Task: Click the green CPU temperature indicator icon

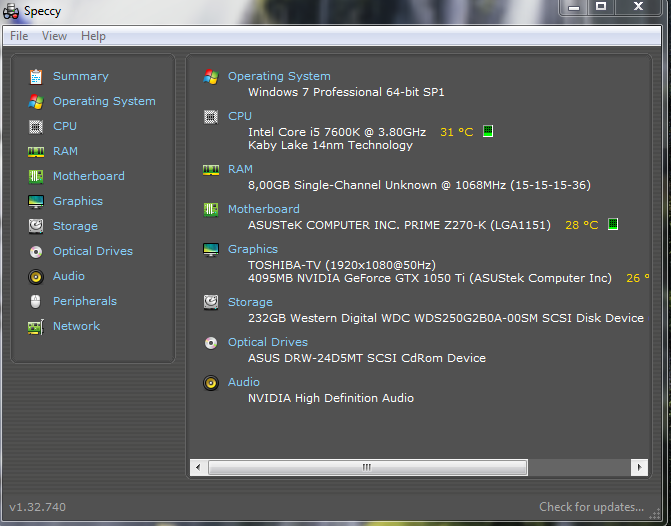Action: click(x=488, y=131)
